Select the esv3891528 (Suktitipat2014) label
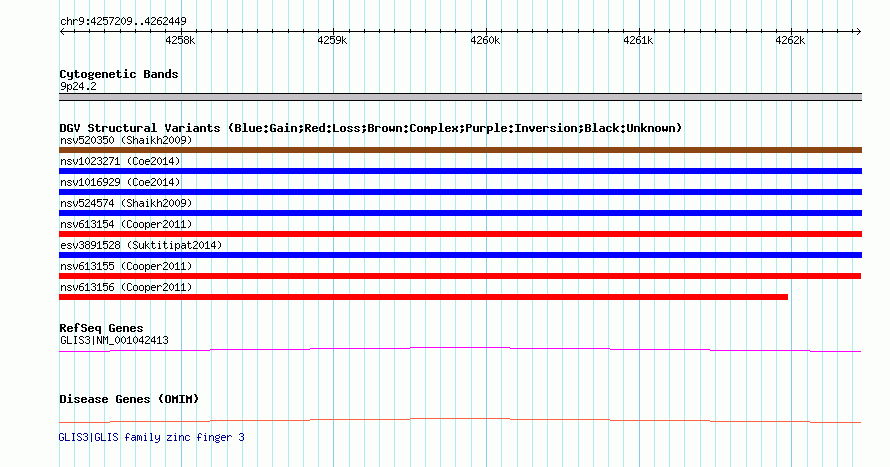Viewport: 890px width, 467px height. pos(141,245)
